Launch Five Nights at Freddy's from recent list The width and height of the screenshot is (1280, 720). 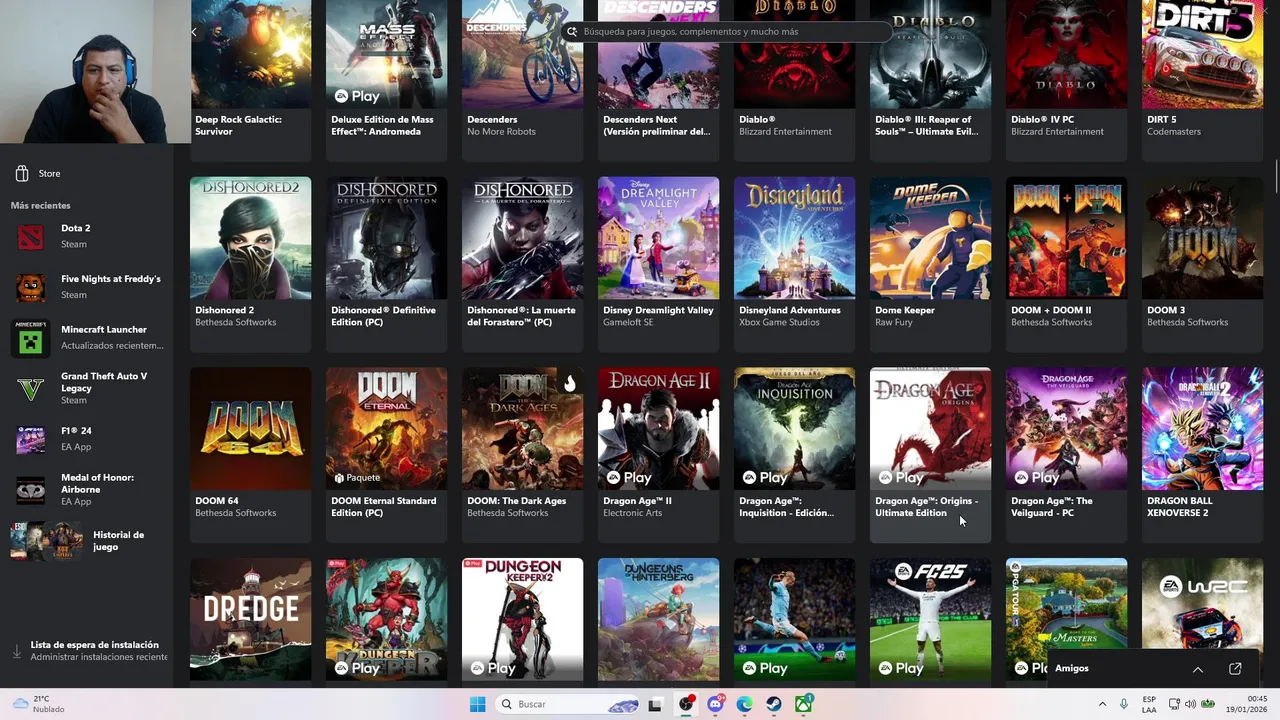pyautogui.click(x=87, y=287)
